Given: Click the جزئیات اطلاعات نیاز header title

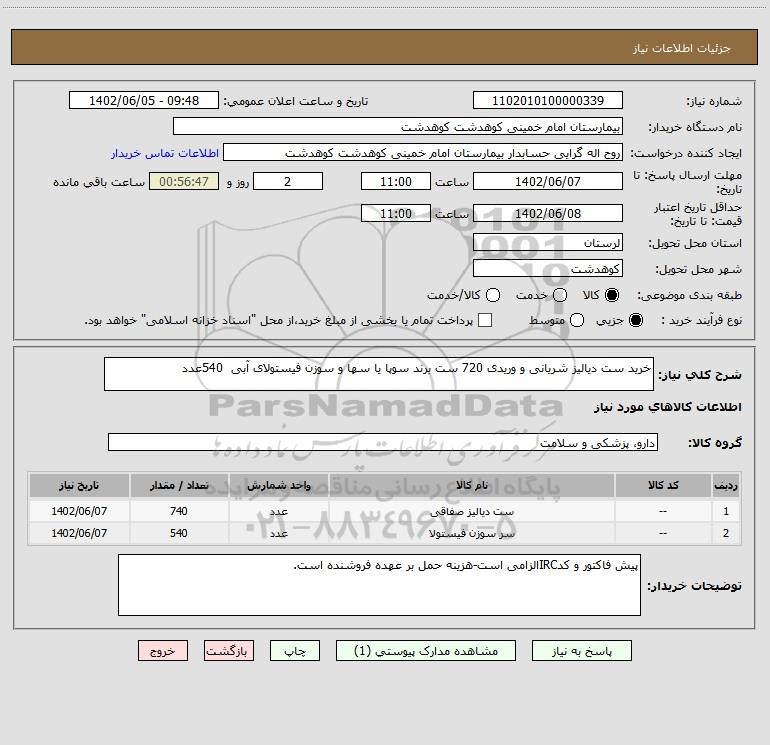Looking at the screenshot, I should pyautogui.click(x=682, y=48).
